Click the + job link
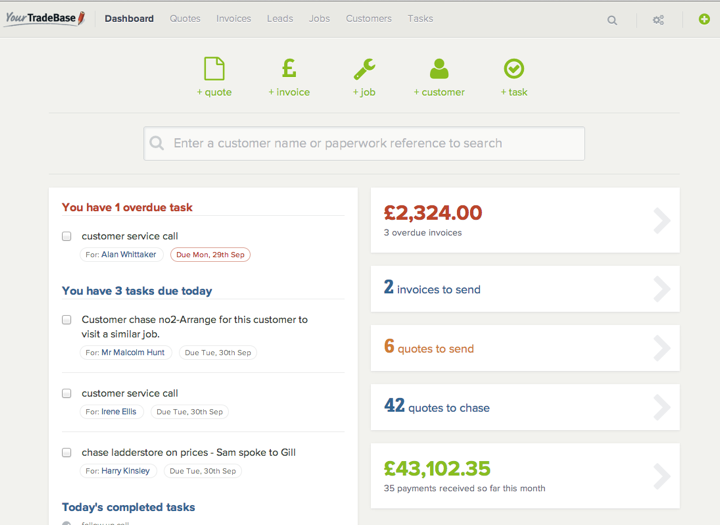 click(364, 92)
